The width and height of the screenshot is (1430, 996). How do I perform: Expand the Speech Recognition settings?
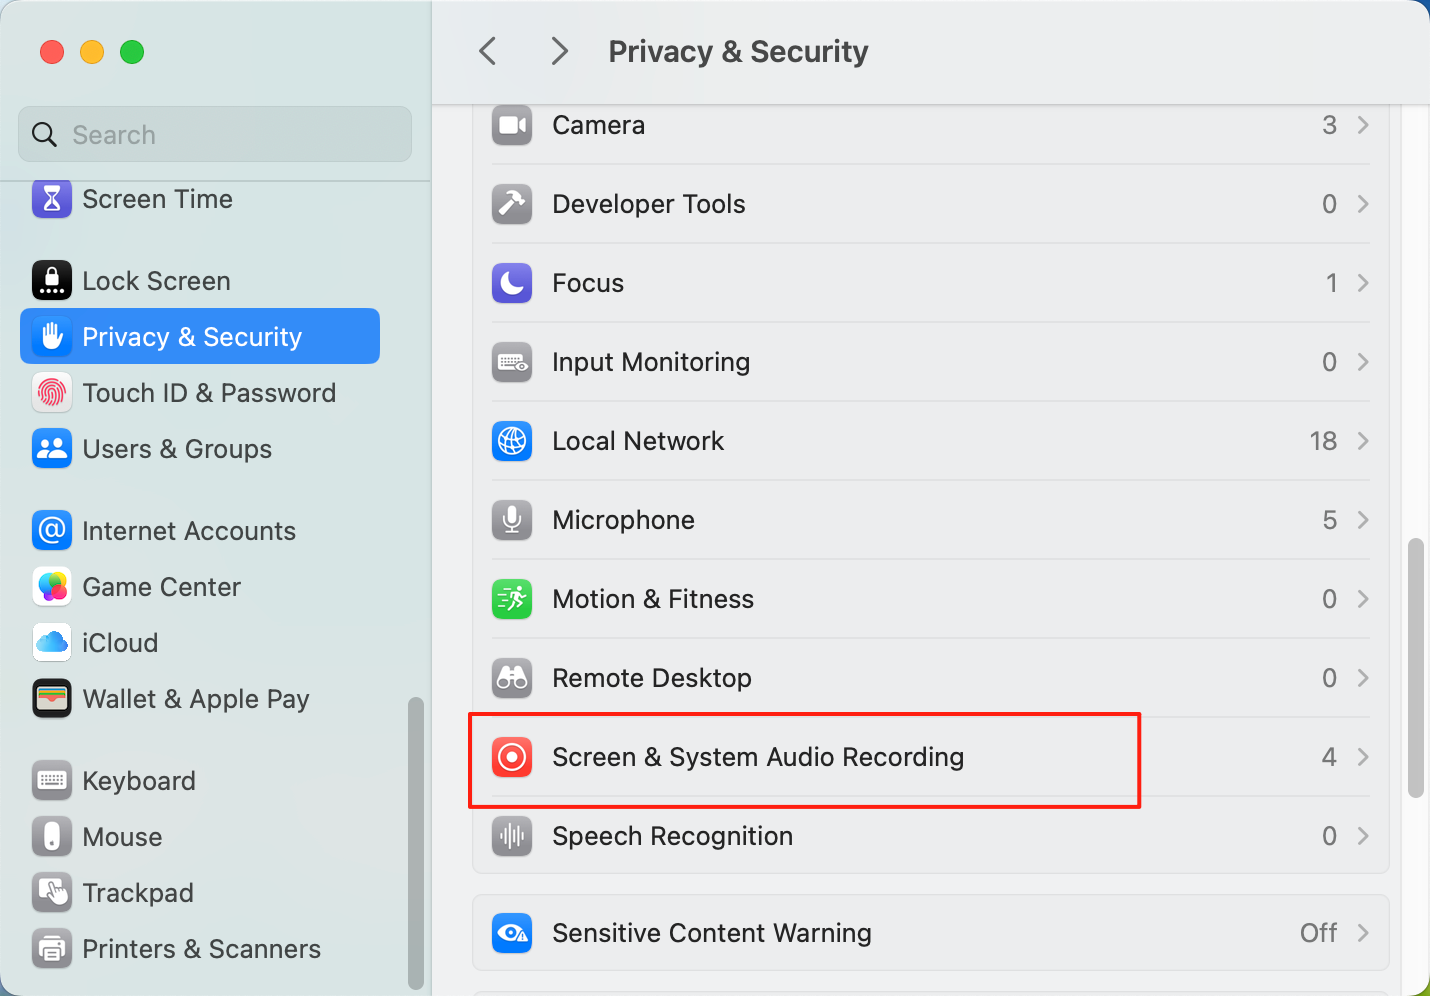pyautogui.click(x=930, y=836)
